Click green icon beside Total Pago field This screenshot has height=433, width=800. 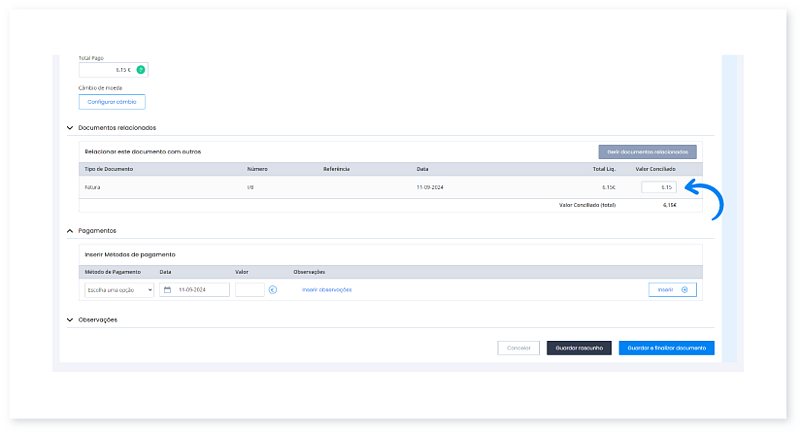141,70
